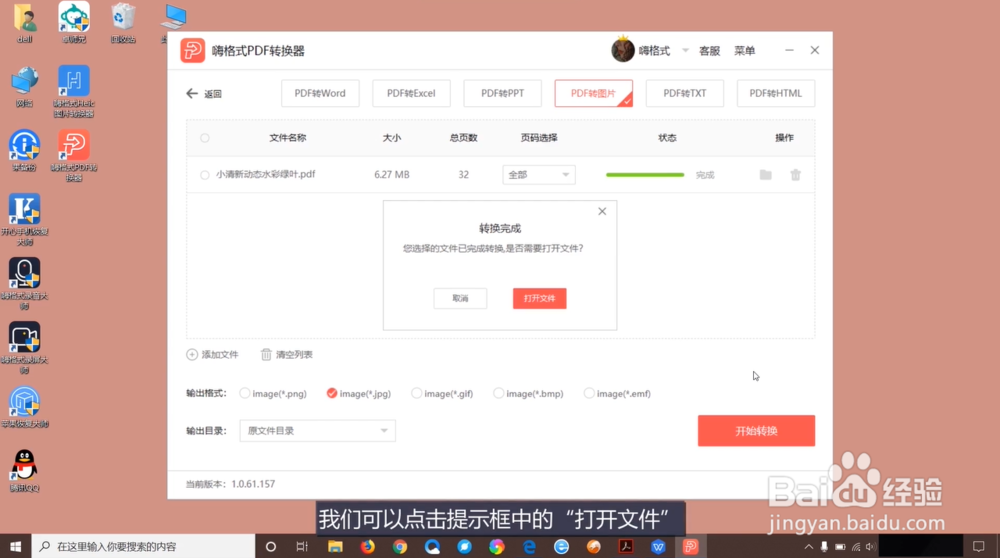Select the checkbox for 小清新动态水彩绿叶.pdf
This screenshot has height=558, width=1000.
205,175
